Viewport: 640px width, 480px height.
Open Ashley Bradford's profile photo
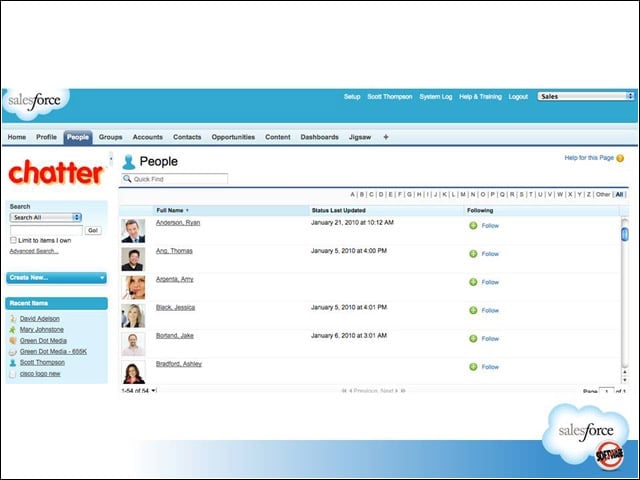133,372
